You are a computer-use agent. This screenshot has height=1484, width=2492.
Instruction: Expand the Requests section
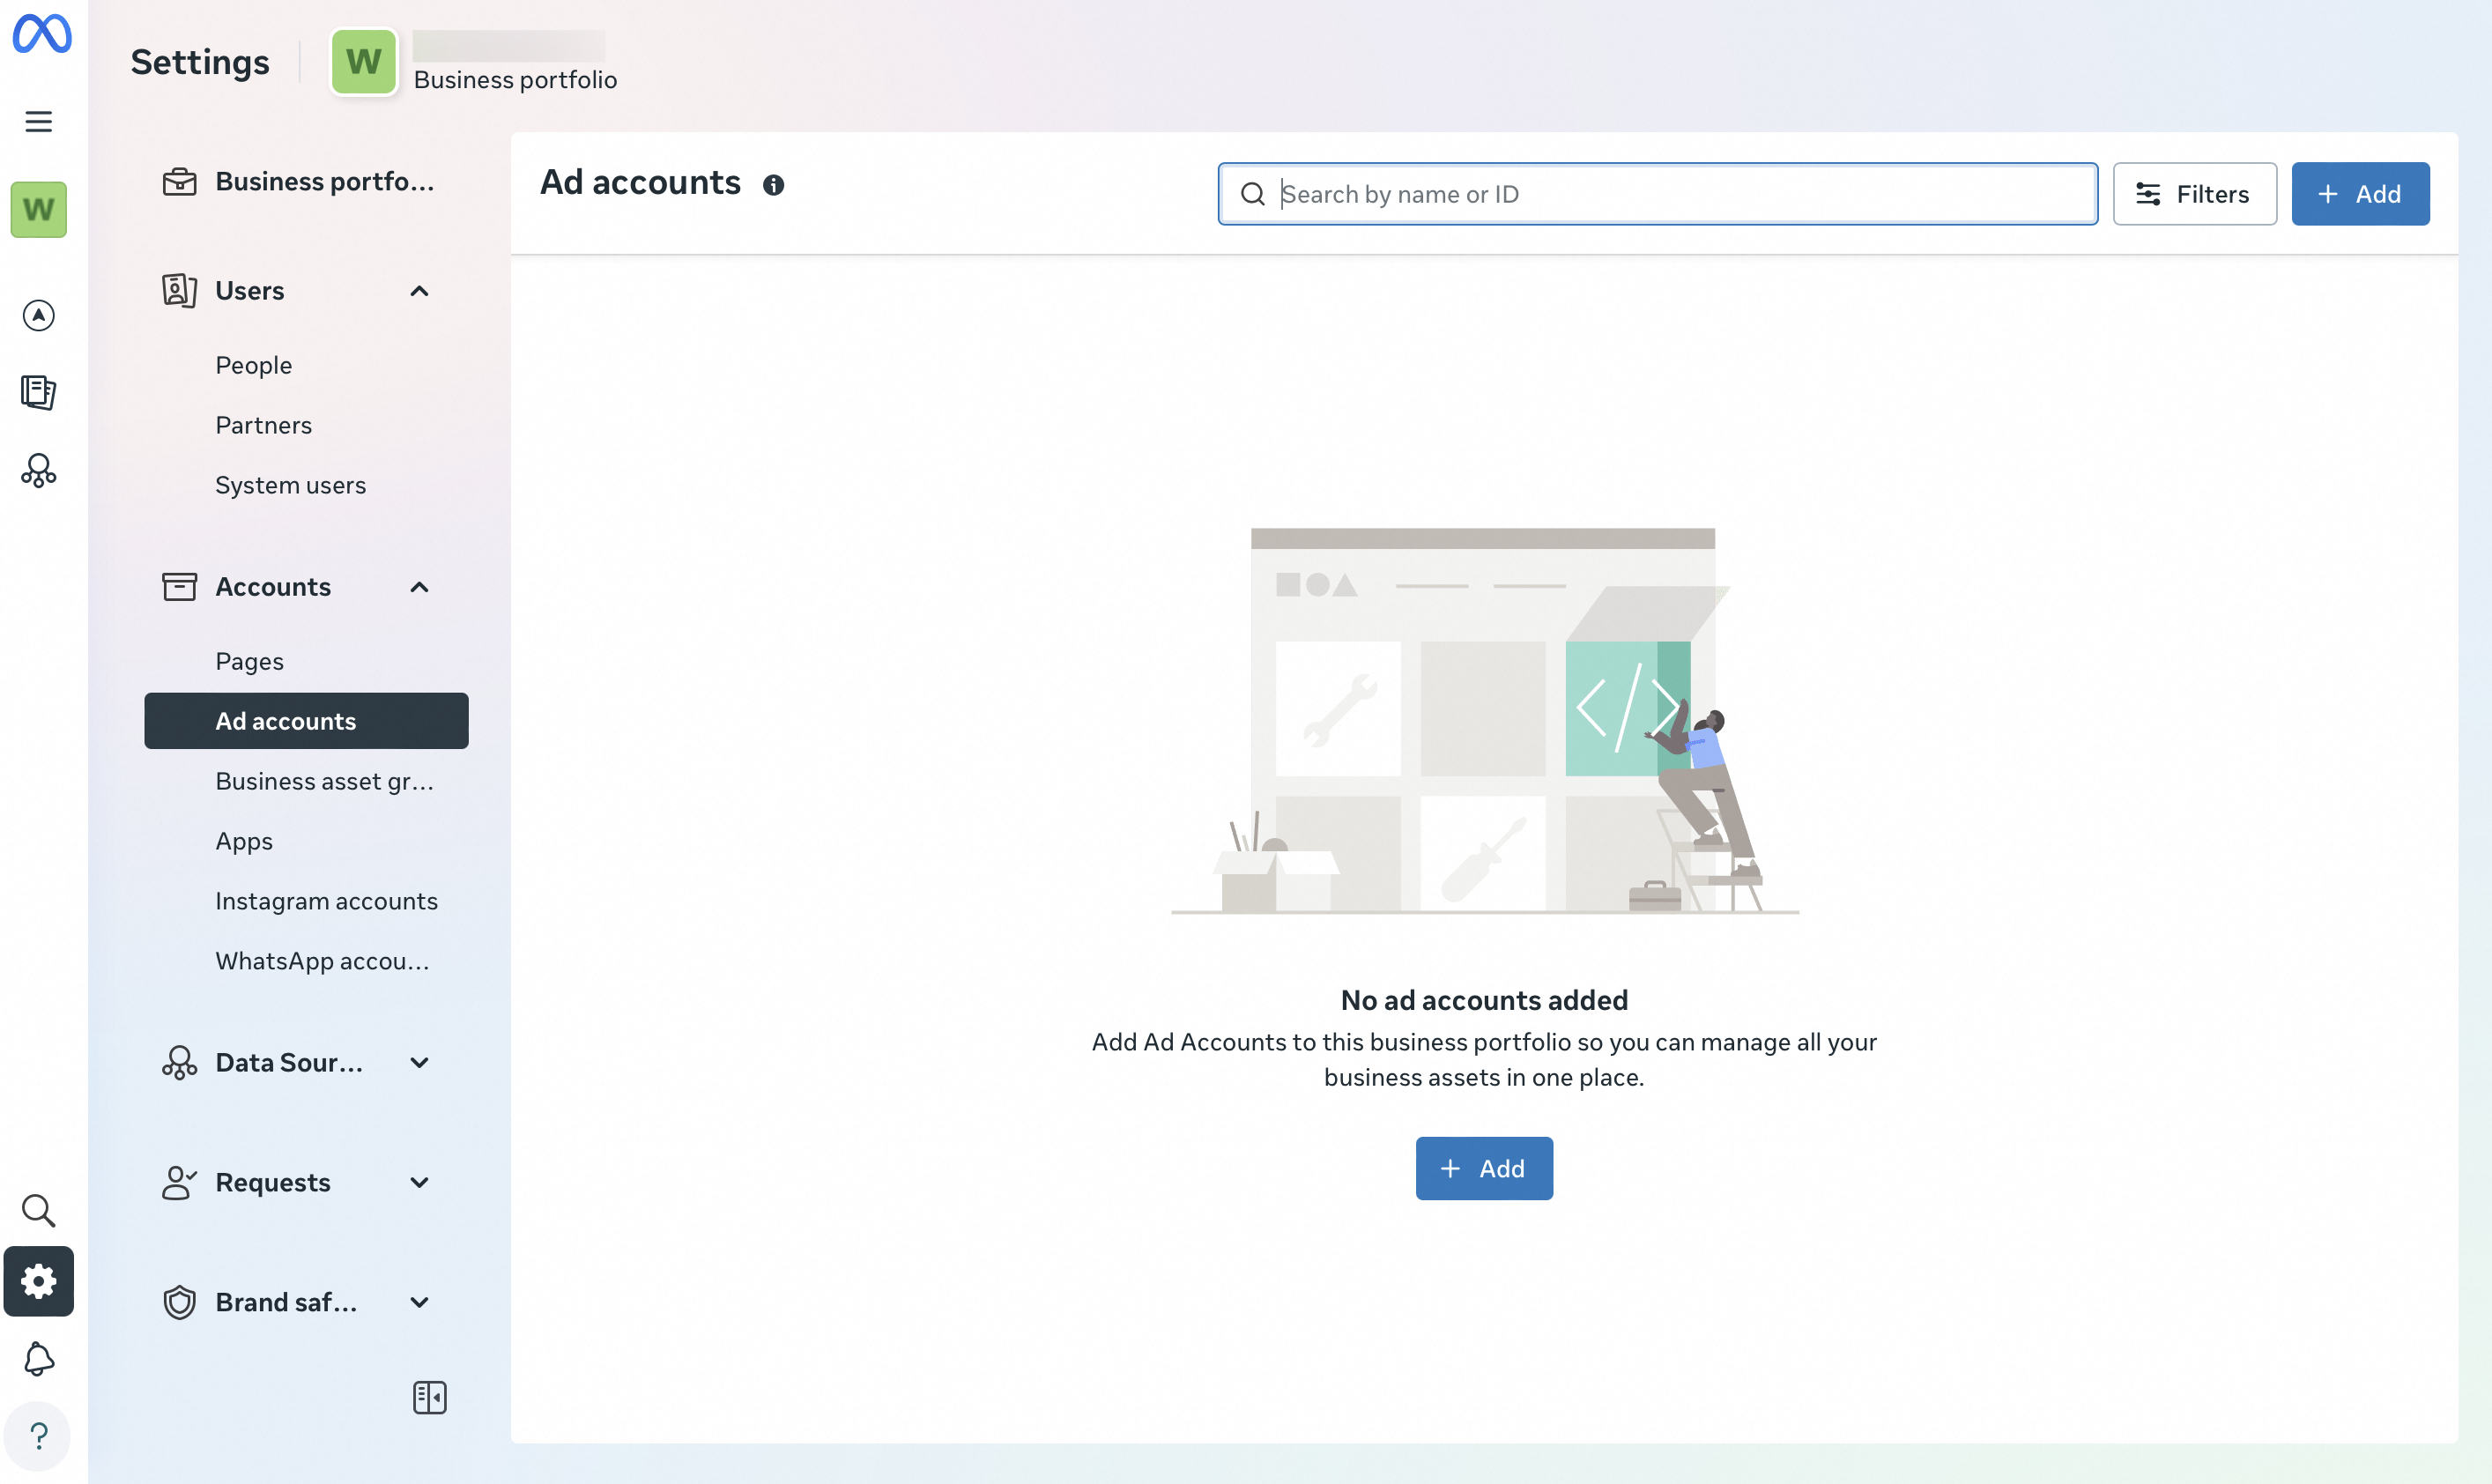[x=419, y=1183]
